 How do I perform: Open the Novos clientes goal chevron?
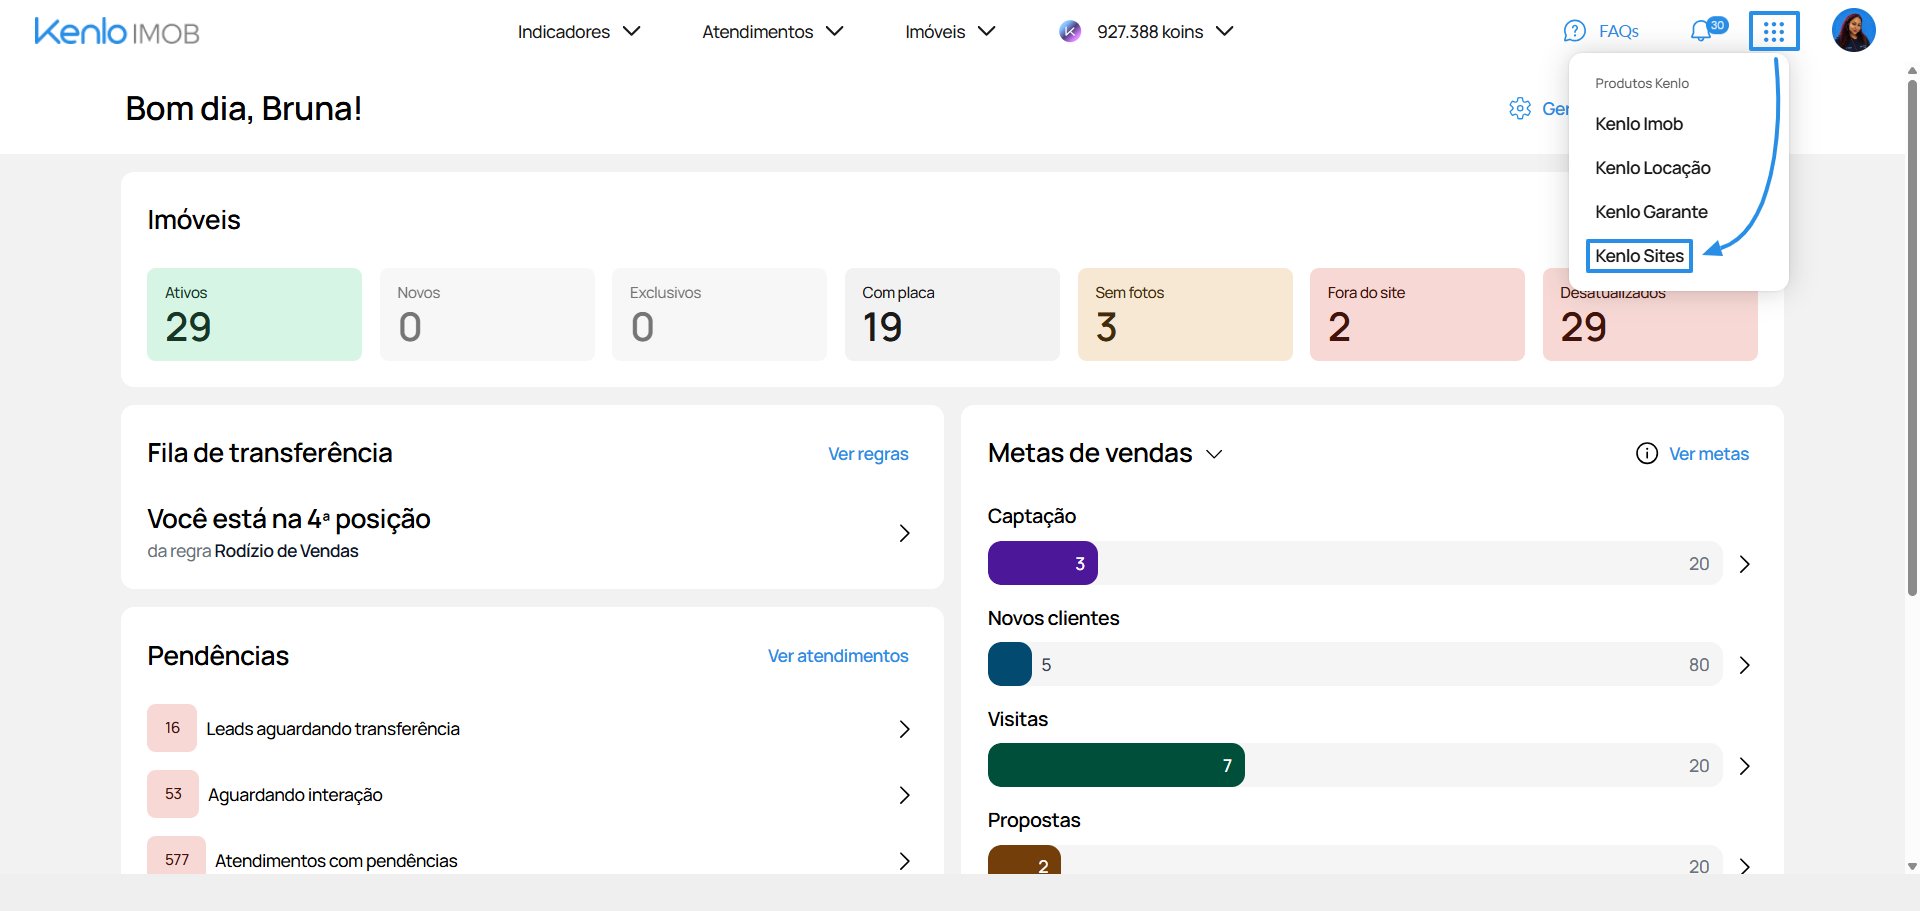coord(1745,665)
